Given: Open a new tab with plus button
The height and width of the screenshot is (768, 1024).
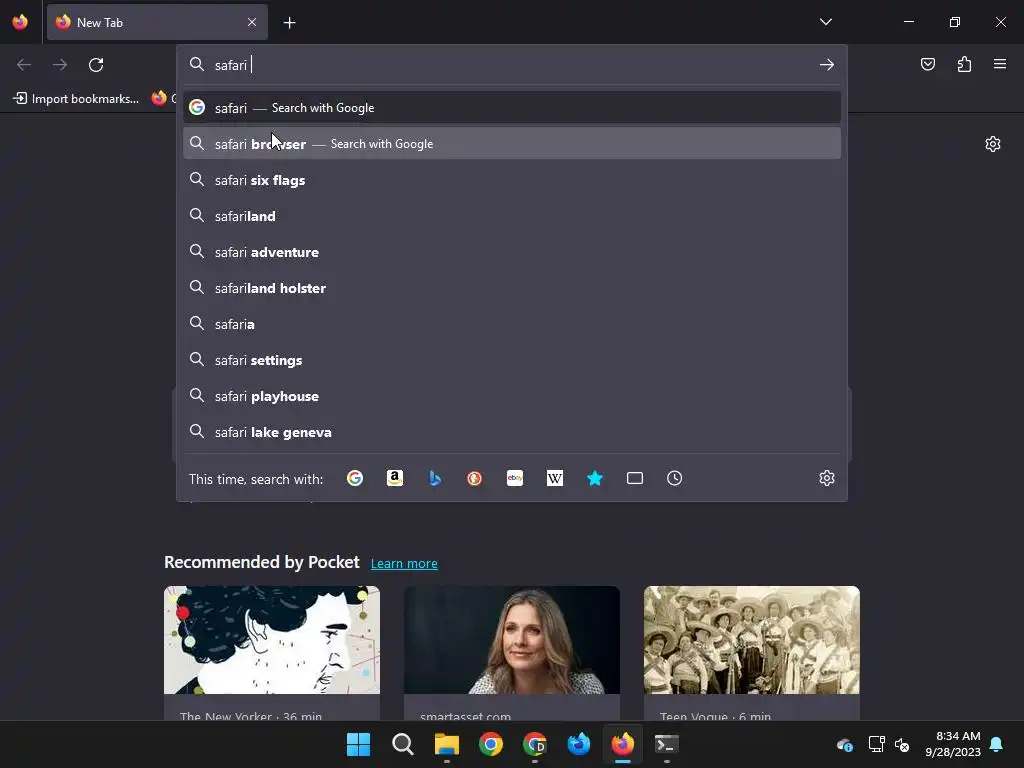Looking at the screenshot, I should tap(289, 23).
